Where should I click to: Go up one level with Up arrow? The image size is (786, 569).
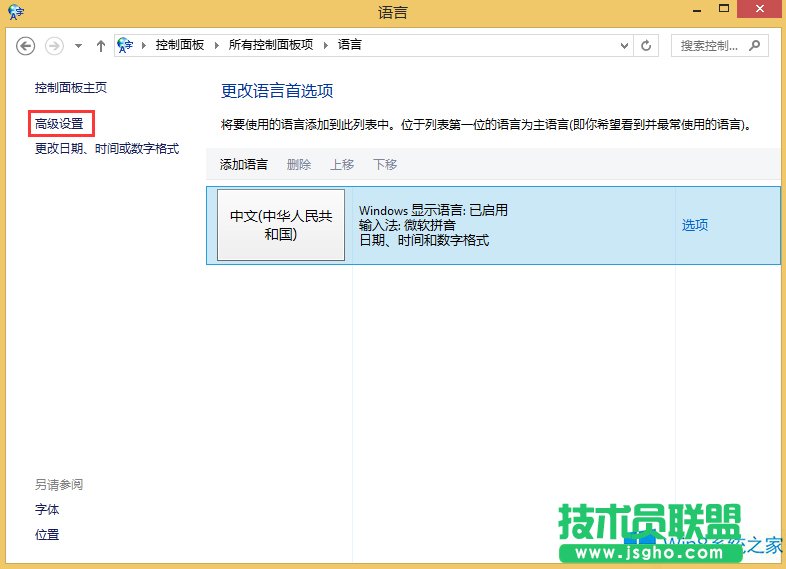101,46
